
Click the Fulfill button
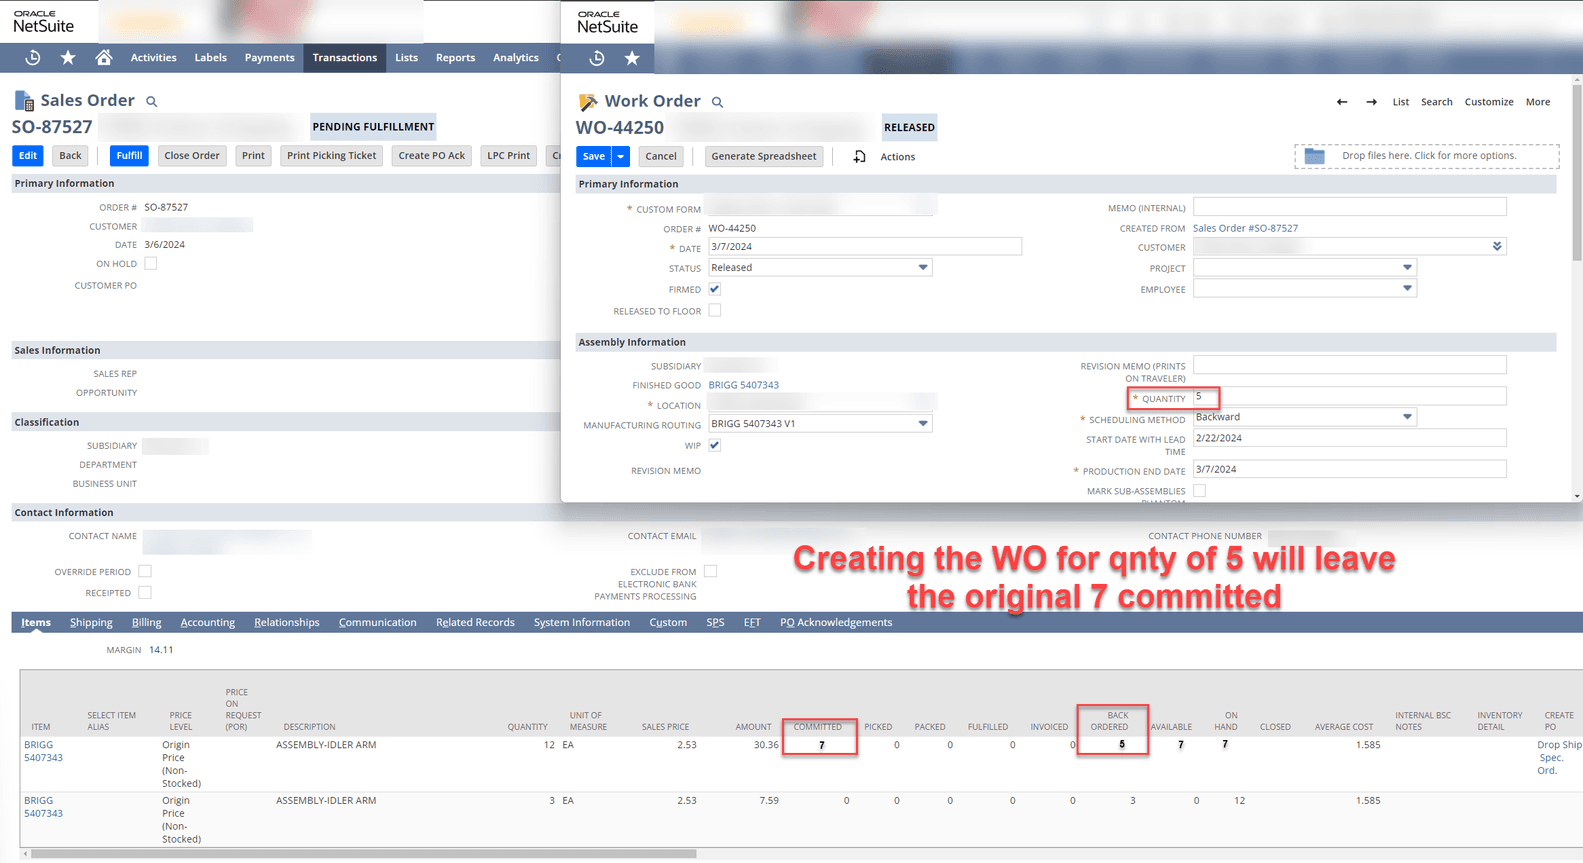129,156
